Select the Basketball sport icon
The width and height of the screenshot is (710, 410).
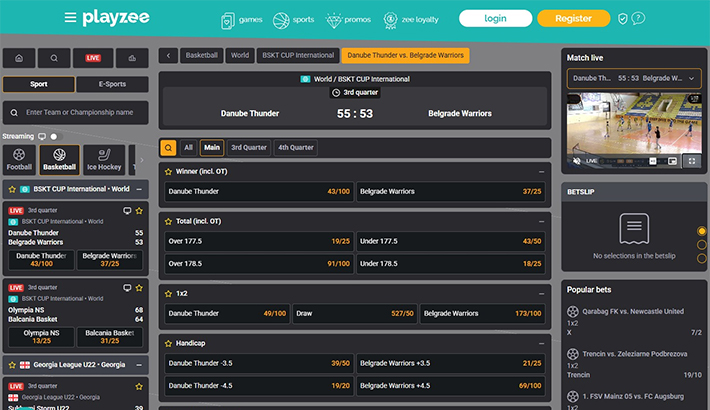[x=59, y=159]
